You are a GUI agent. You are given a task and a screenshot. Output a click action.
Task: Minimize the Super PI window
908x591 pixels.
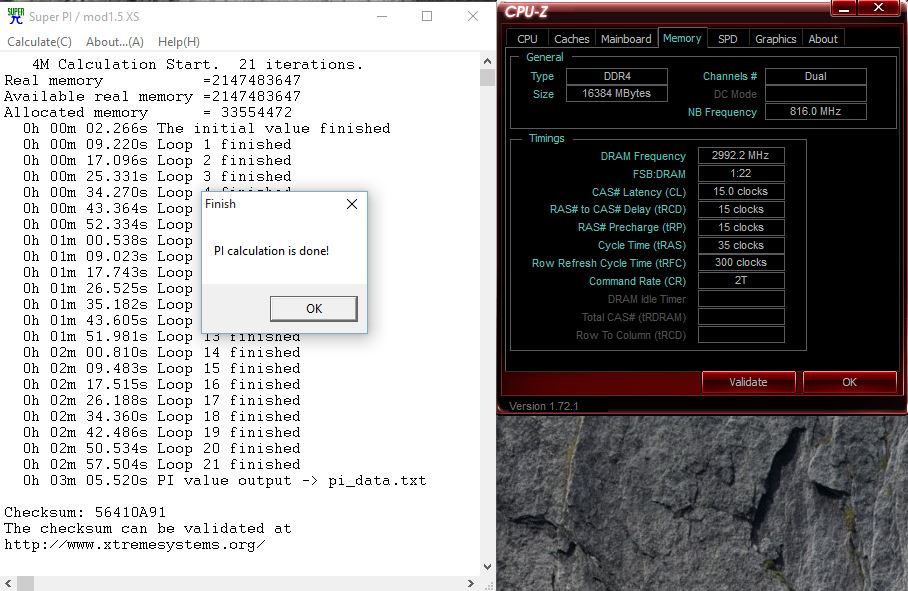click(382, 16)
